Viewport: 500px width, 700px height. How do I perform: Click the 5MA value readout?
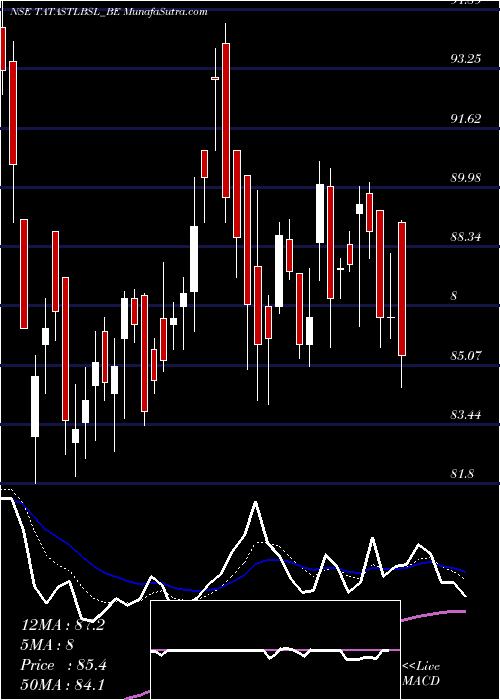47,645
